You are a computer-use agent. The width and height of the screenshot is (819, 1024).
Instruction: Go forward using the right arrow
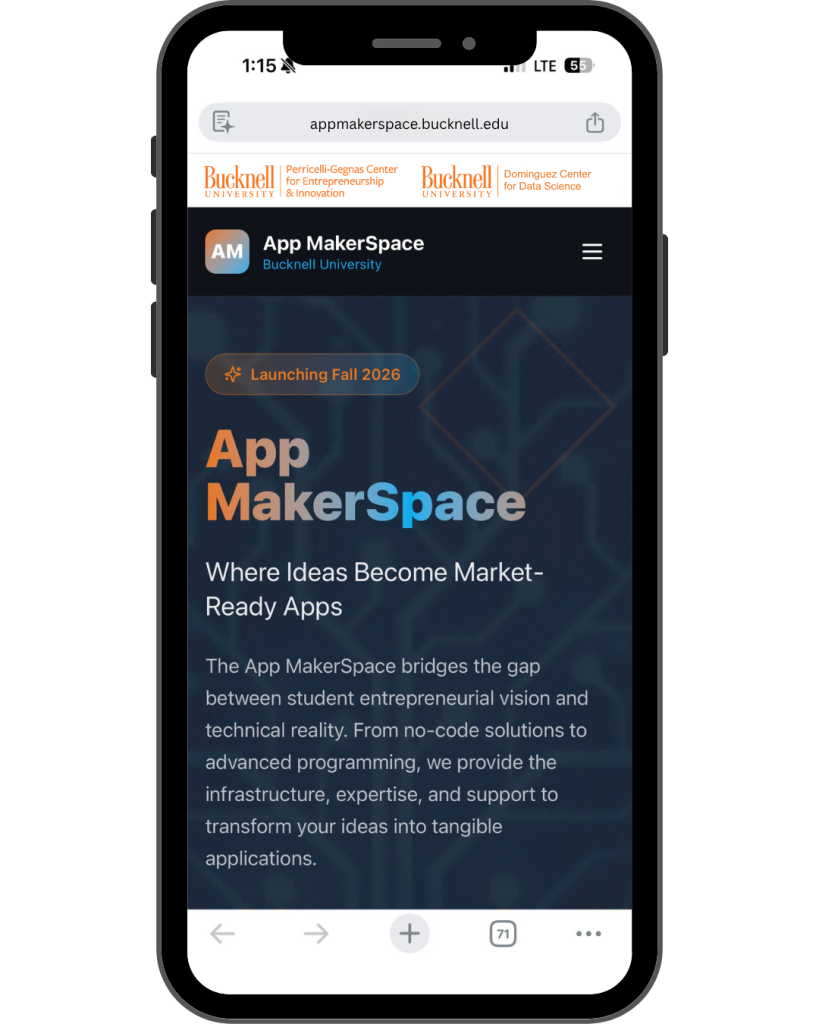click(316, 933)
